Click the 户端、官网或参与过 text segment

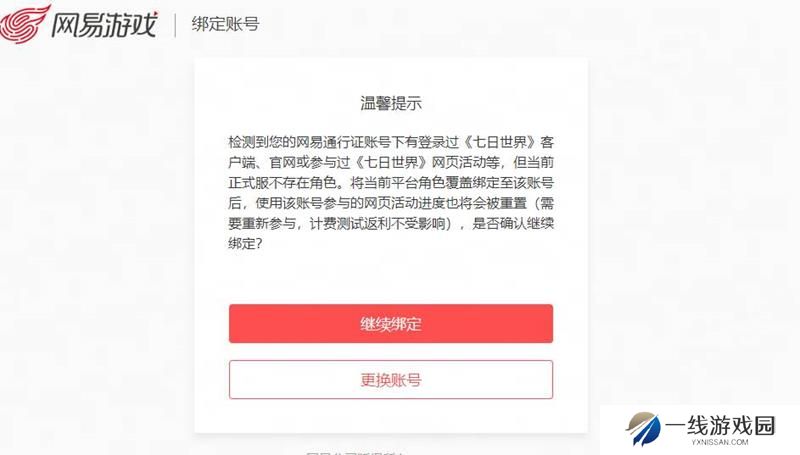pyautogui.click(x=289, y=162)
